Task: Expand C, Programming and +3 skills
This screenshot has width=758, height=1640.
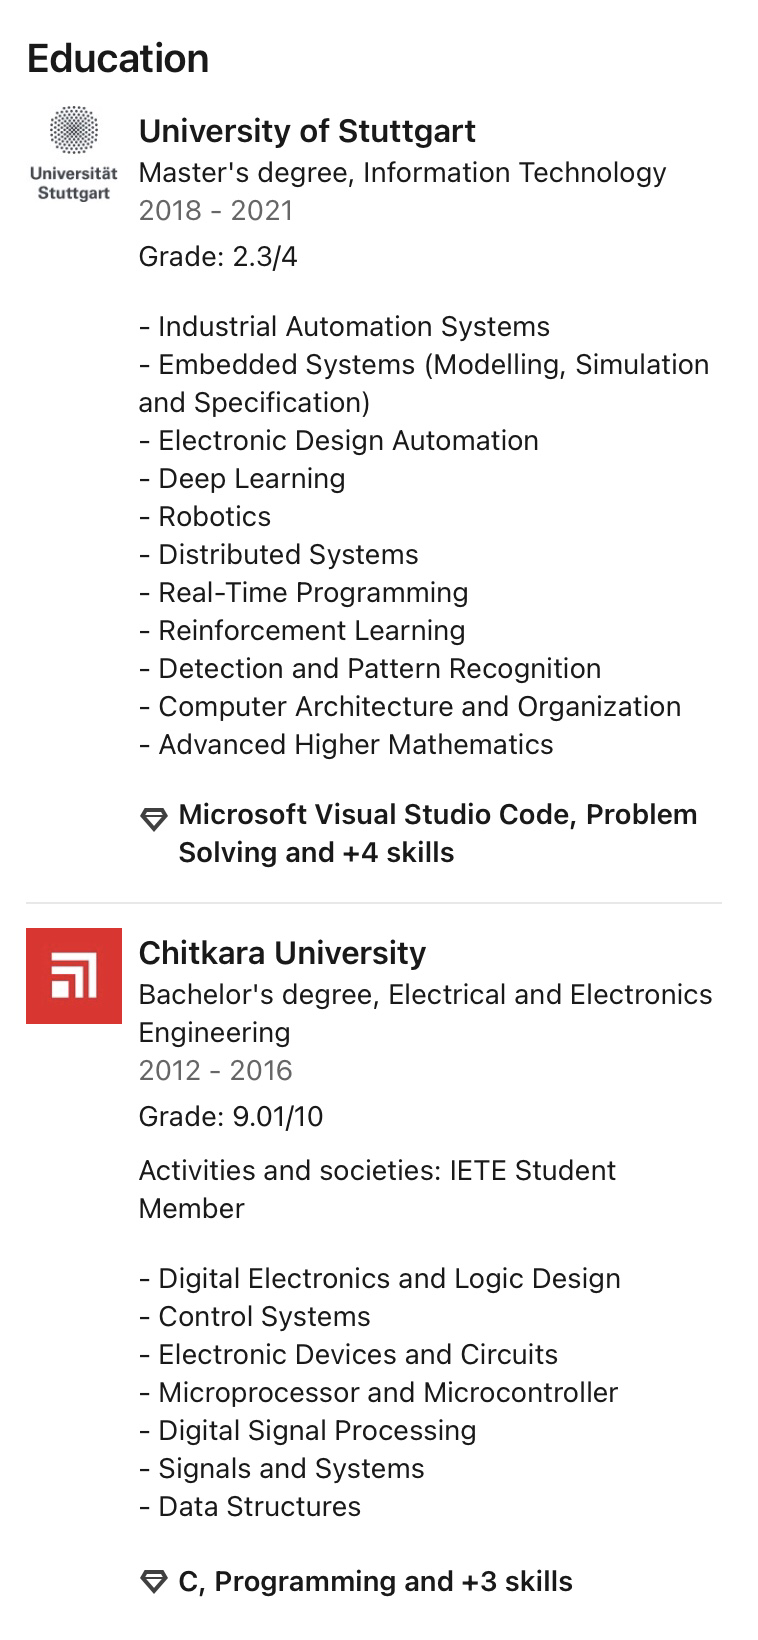Action: coord(375,1581)
